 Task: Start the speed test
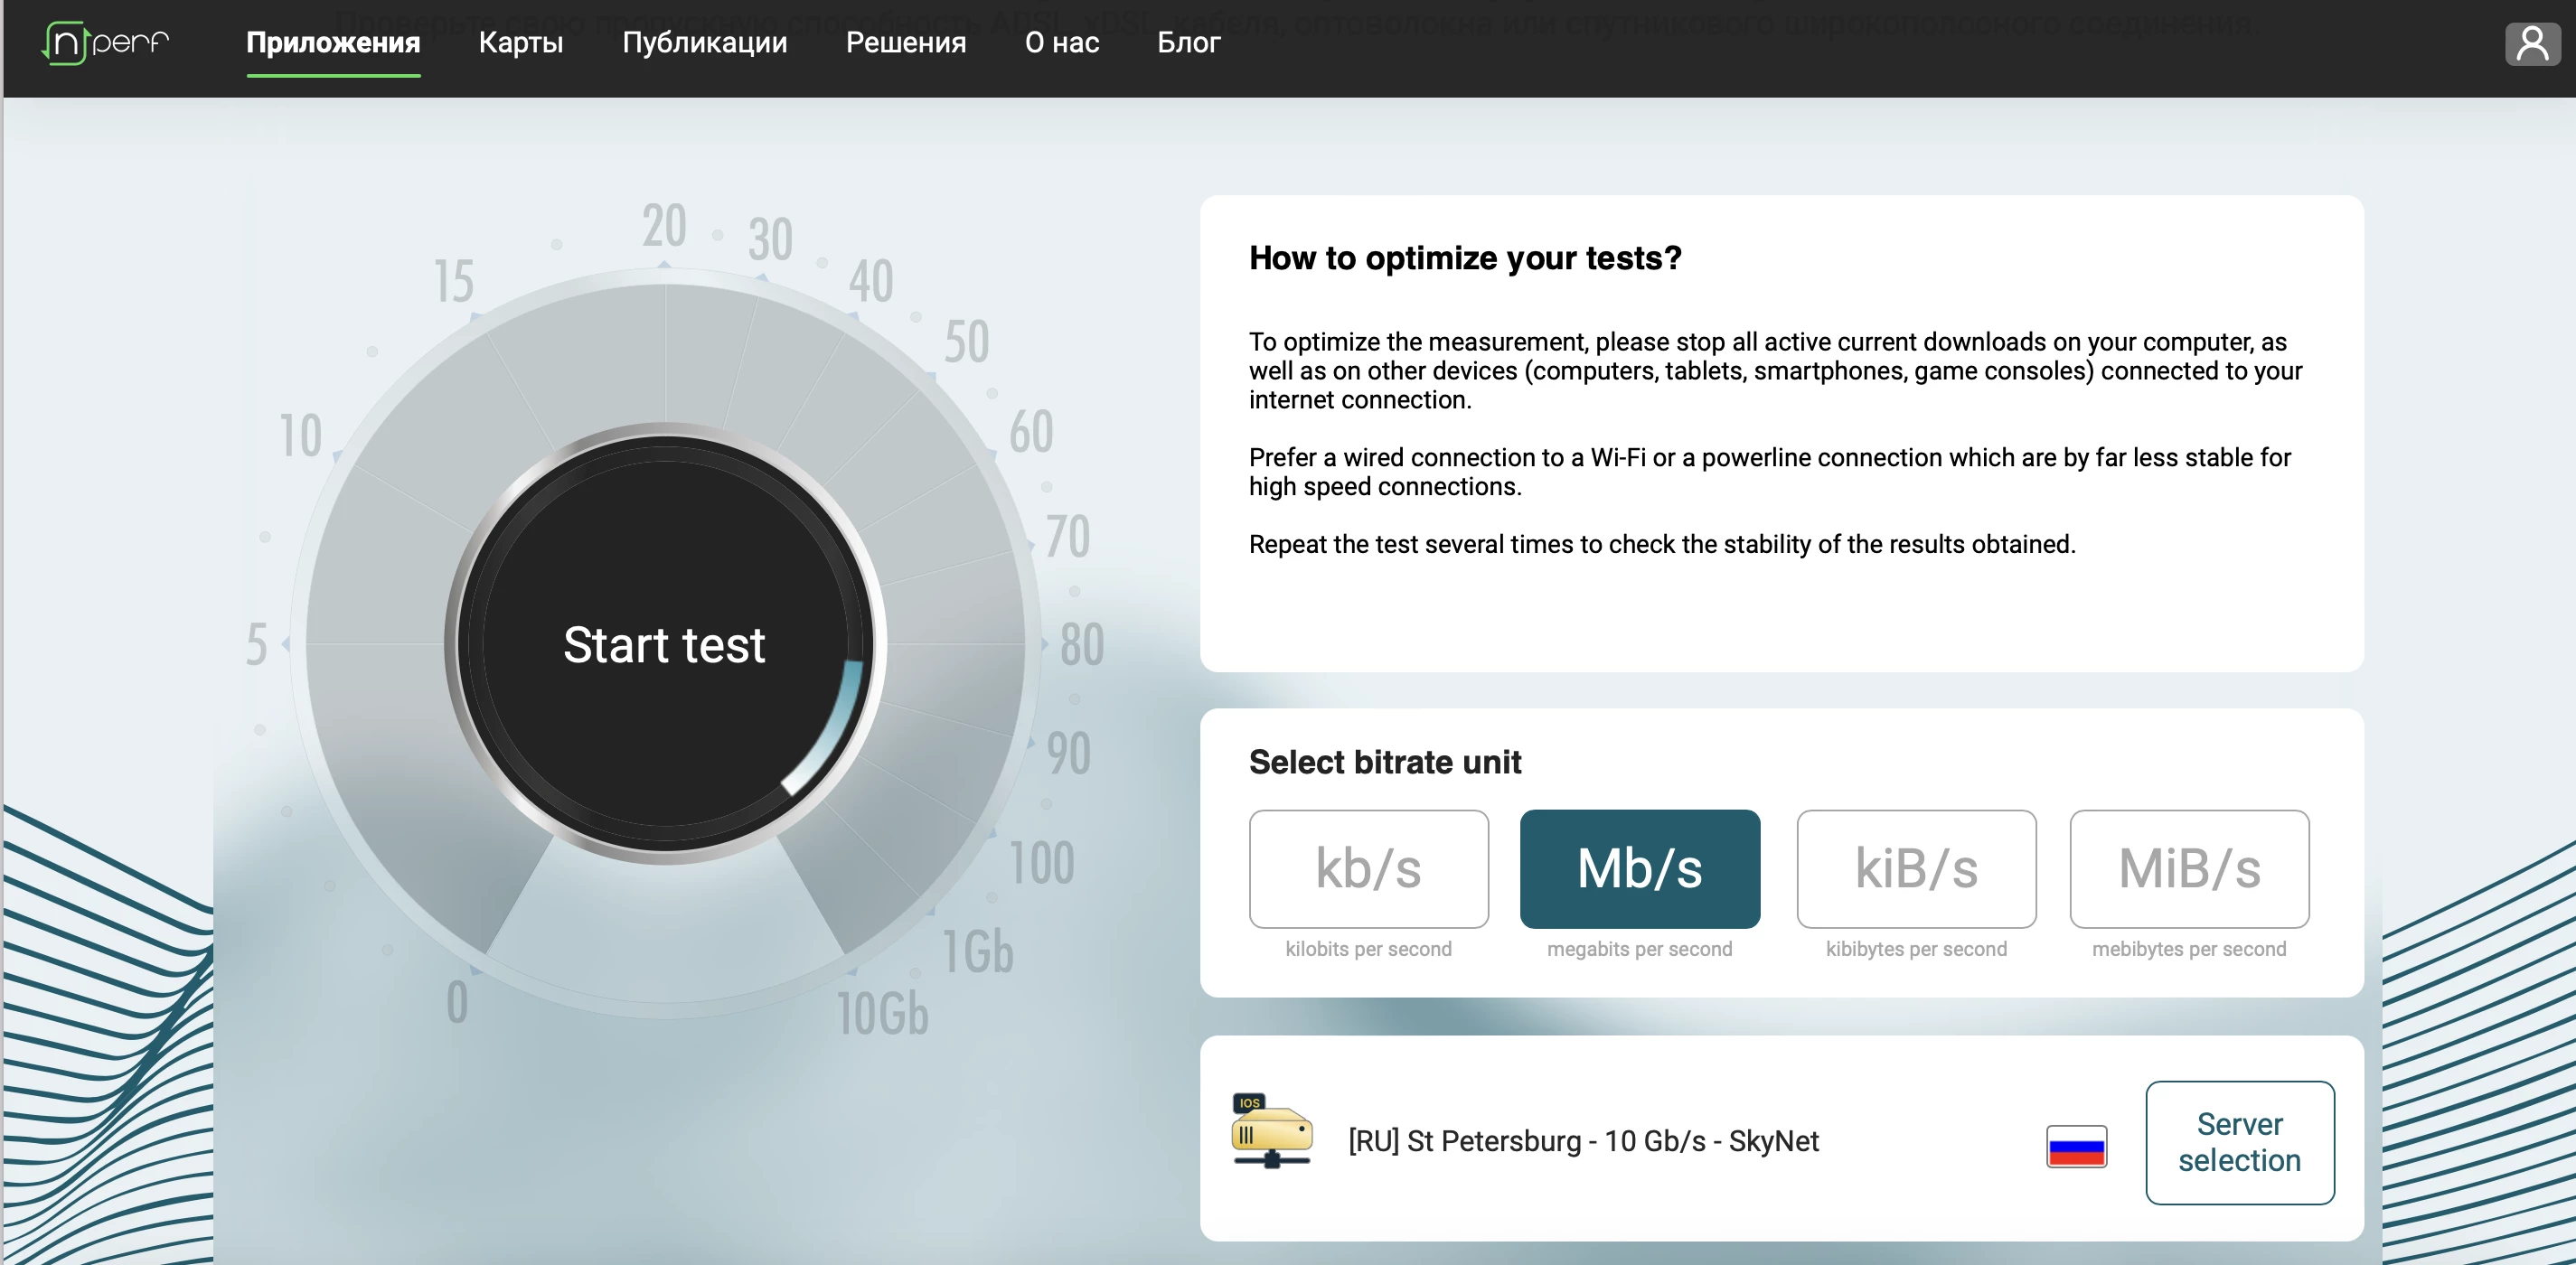(664, 644)
